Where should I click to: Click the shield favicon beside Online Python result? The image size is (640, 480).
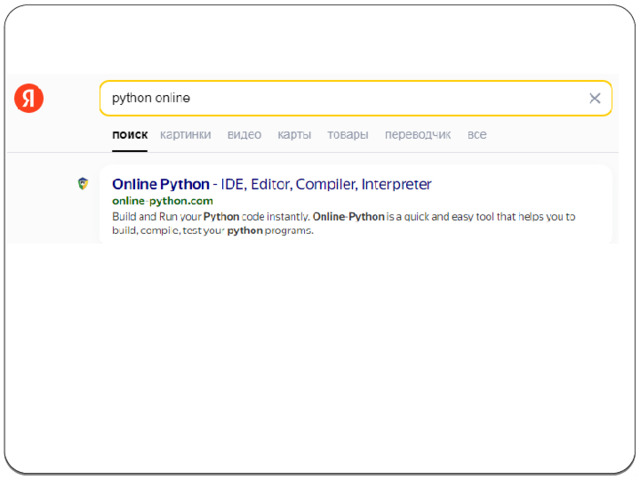83,183
